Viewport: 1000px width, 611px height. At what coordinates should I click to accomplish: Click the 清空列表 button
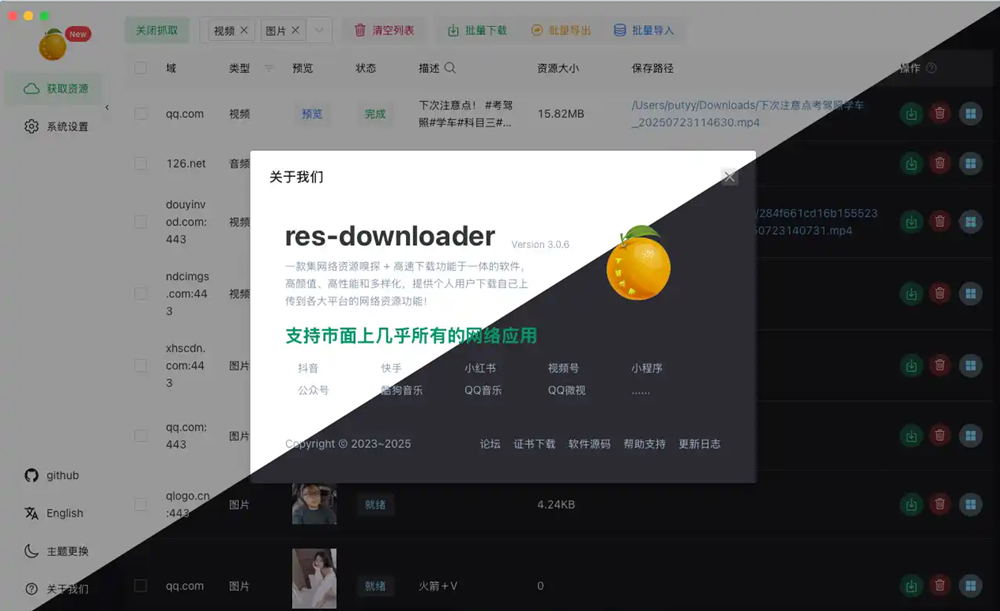click(384, 31)
